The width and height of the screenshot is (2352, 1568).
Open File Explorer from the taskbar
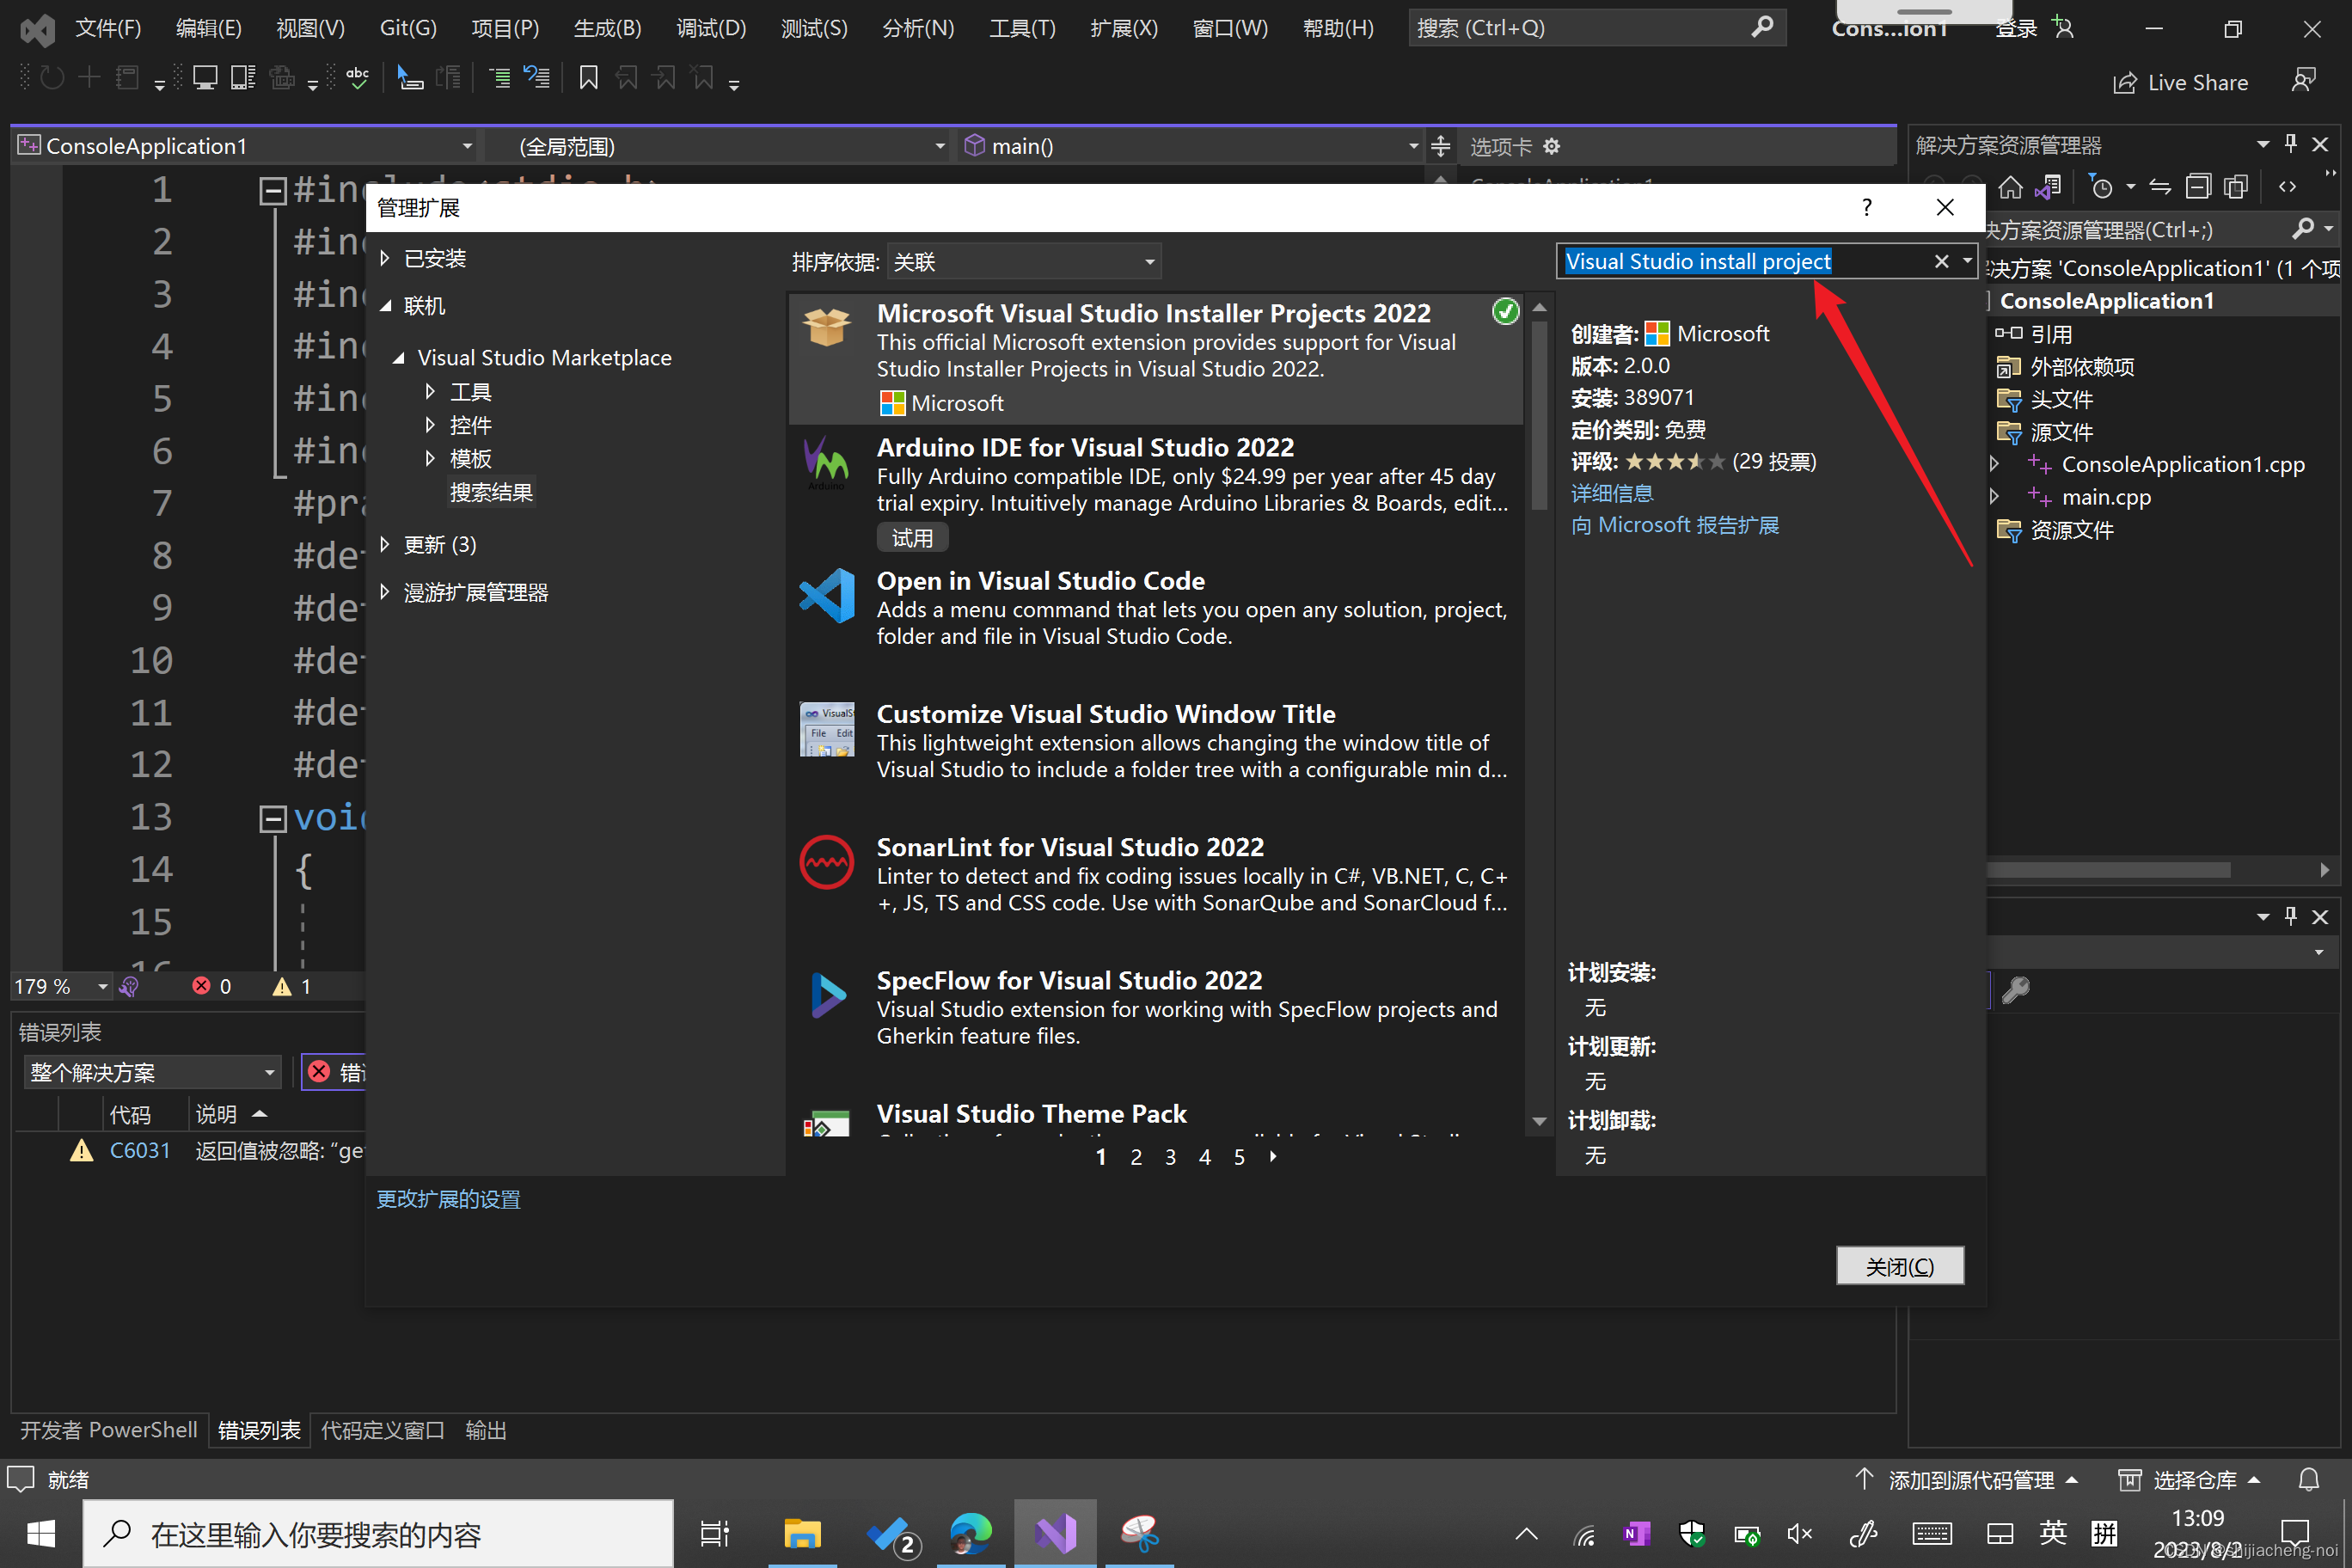click(802, 1533)
